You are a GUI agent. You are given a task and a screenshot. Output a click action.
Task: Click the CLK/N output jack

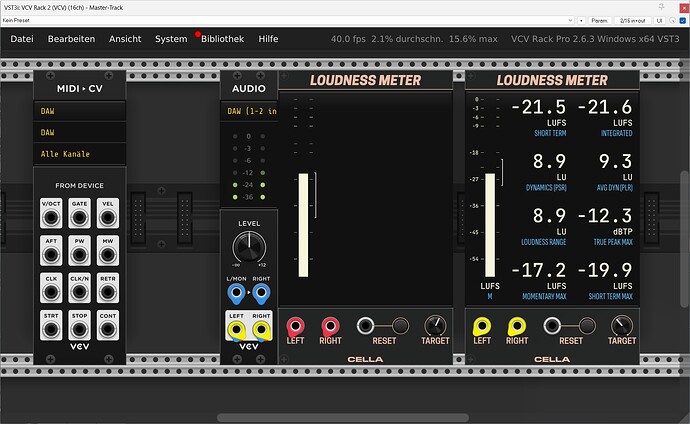point(79,292)
